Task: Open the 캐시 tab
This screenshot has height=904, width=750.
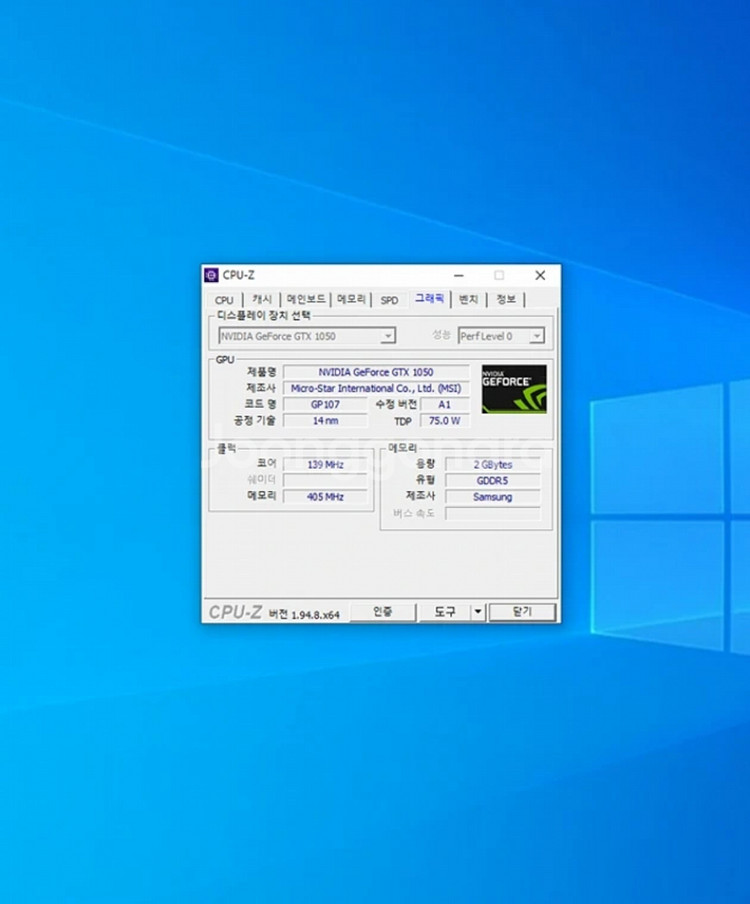Action: pos(262,299)
